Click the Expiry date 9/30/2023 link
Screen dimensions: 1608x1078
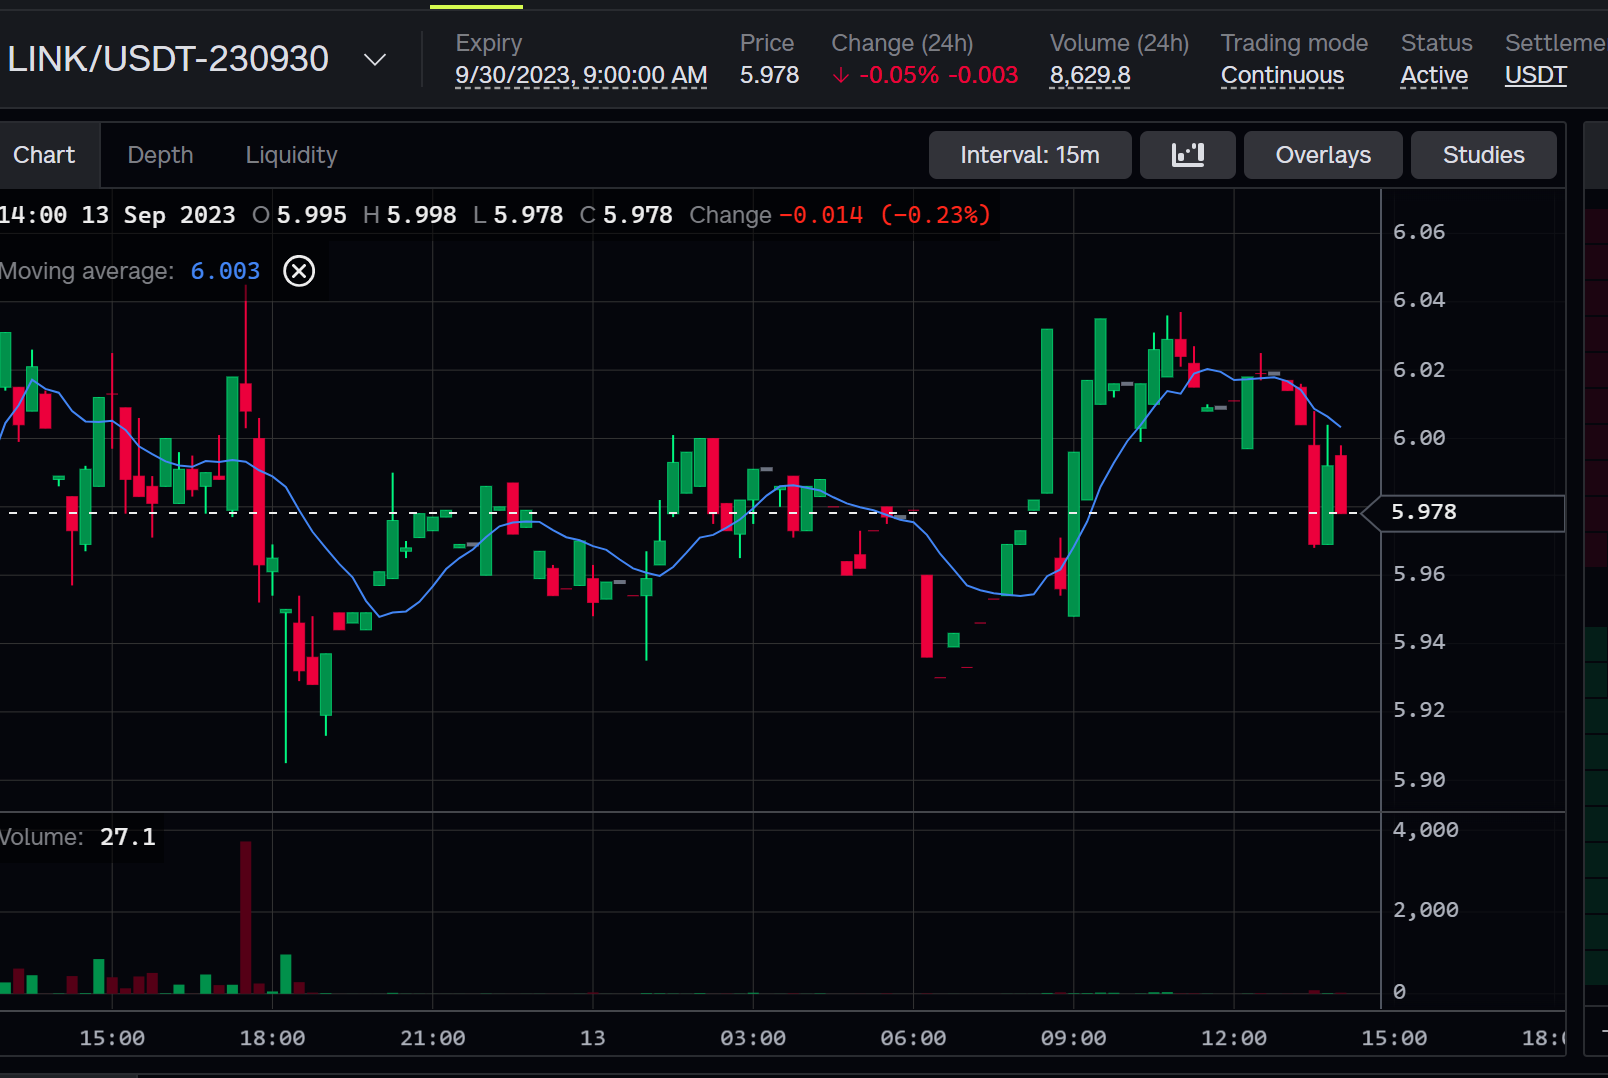tap(581, 75)
